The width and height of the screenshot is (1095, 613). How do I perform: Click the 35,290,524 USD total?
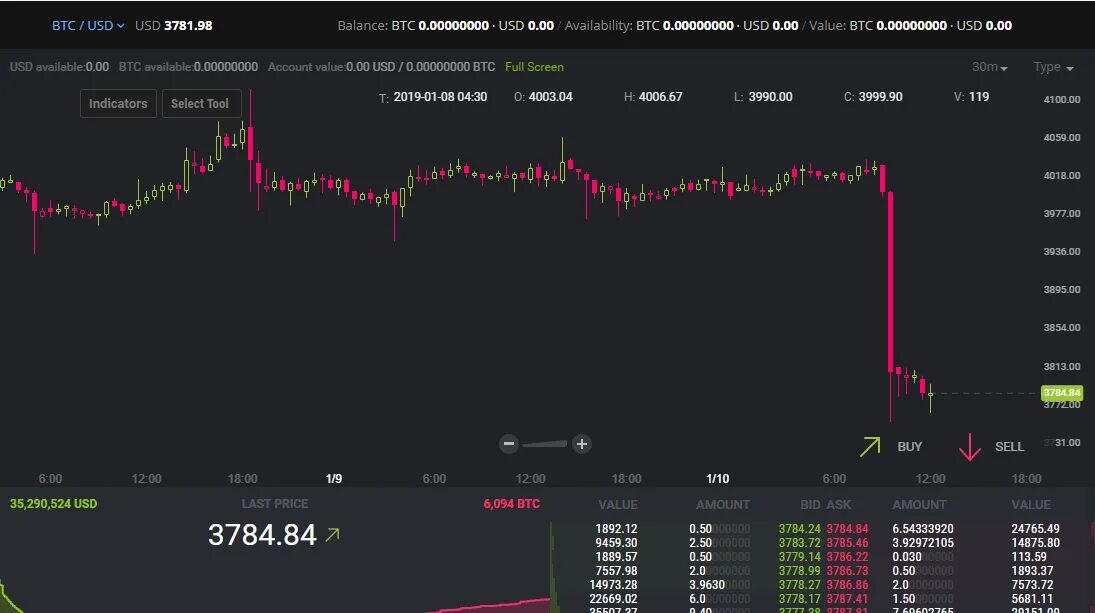click(x=53, y=503)
